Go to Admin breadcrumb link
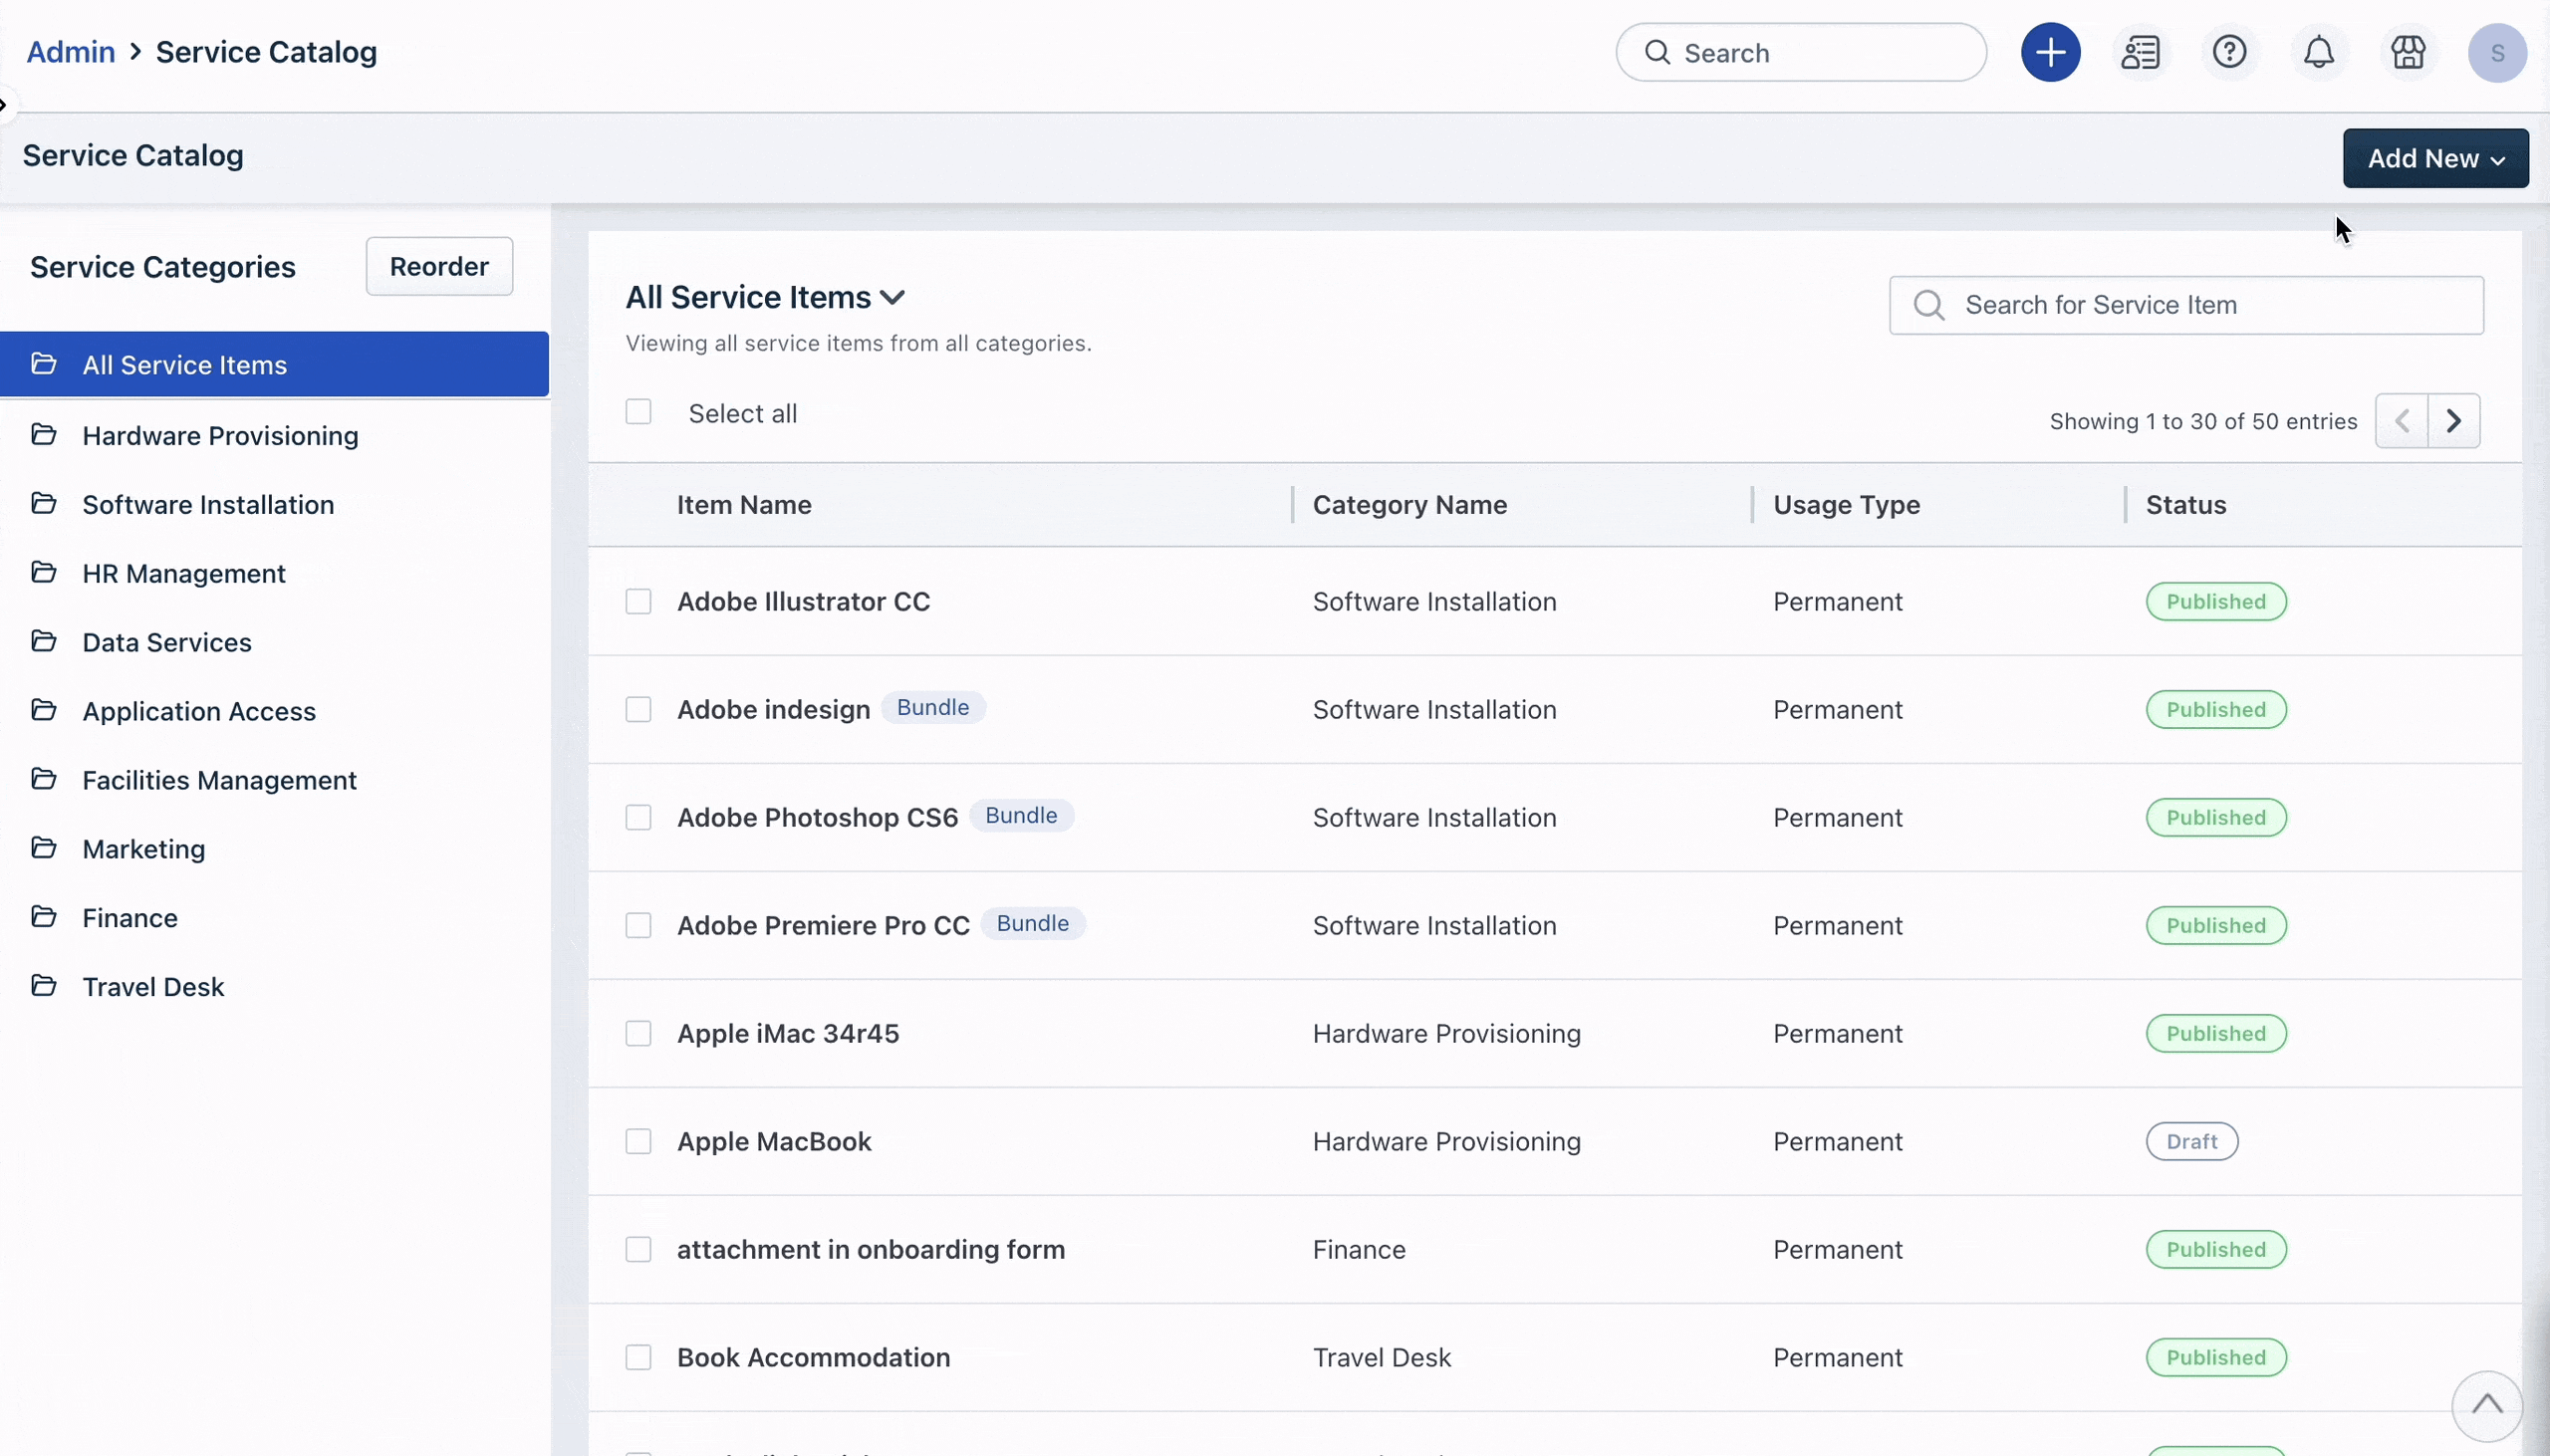 (70, 52)
